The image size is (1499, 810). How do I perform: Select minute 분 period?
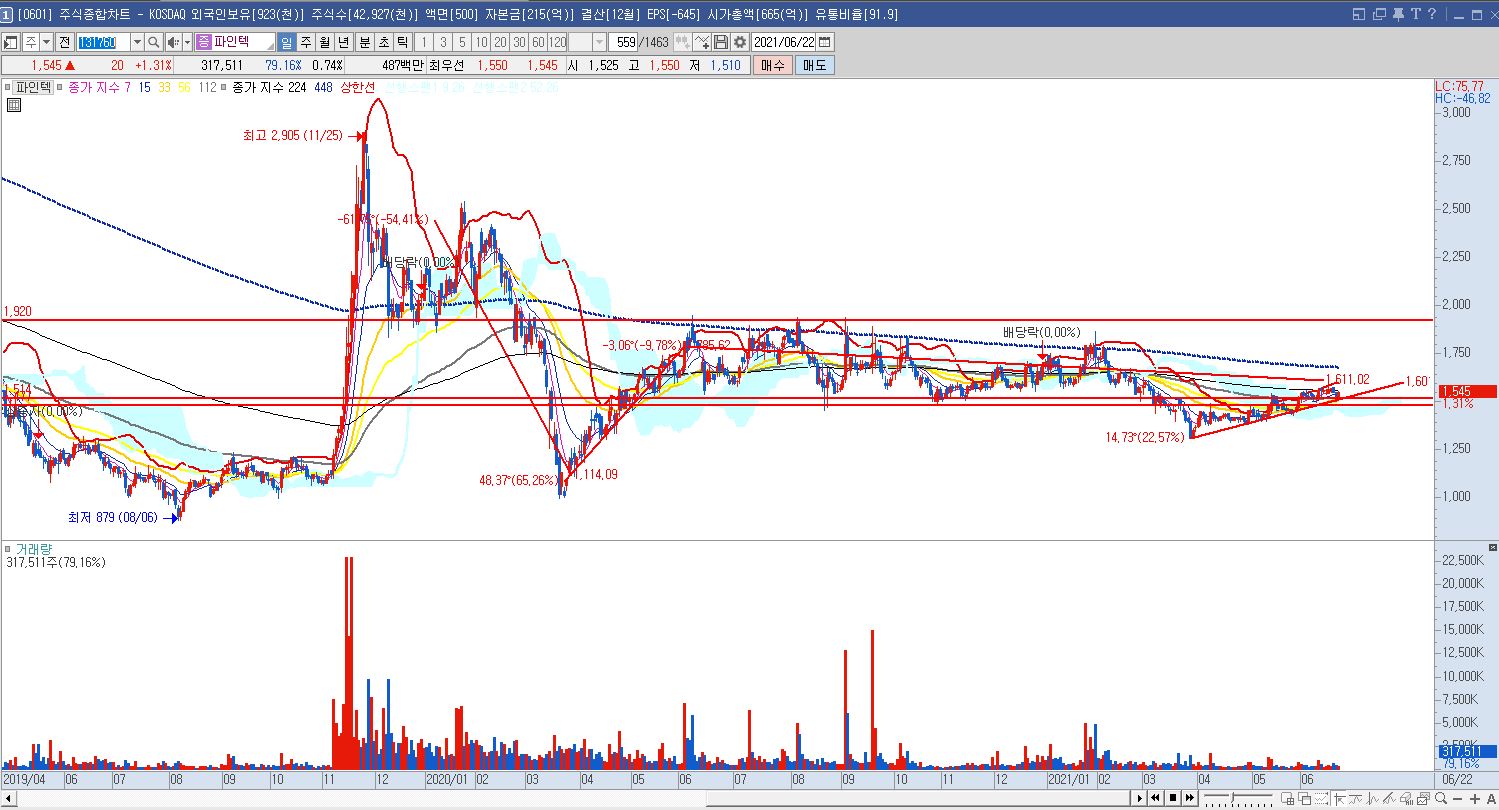click(x=365, y=42)
